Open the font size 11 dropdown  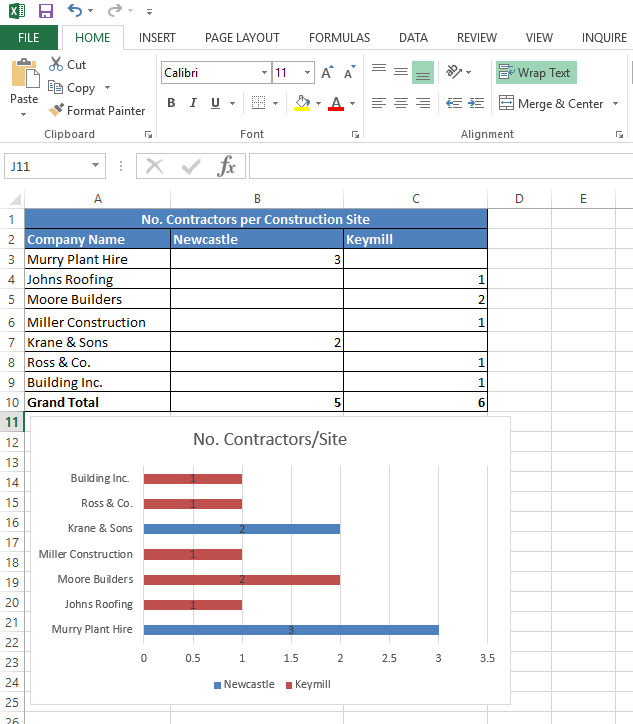(x=307, y=72)
